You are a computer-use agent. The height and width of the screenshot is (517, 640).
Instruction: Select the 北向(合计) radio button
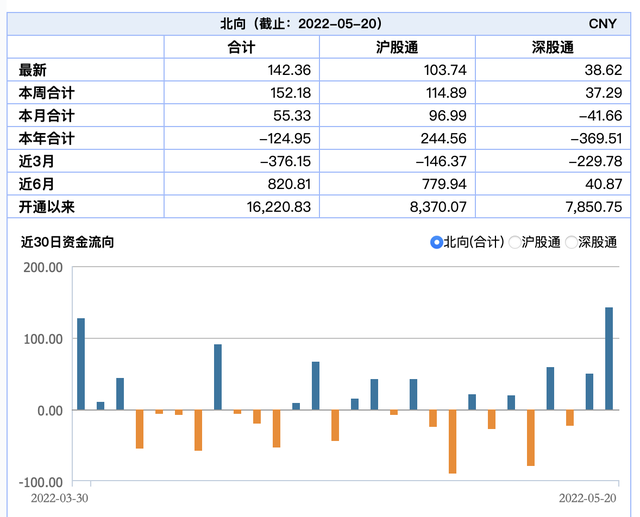tap(436, 242)
